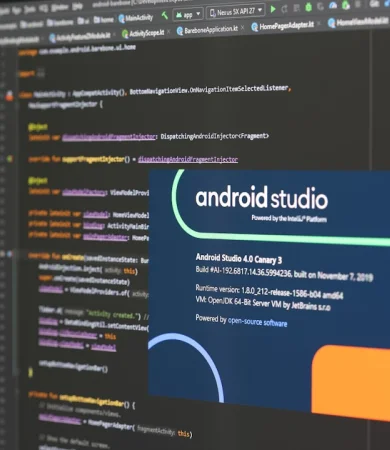Click the 'Android Studio 4.0 Canary 3' version text

(239, 258)
